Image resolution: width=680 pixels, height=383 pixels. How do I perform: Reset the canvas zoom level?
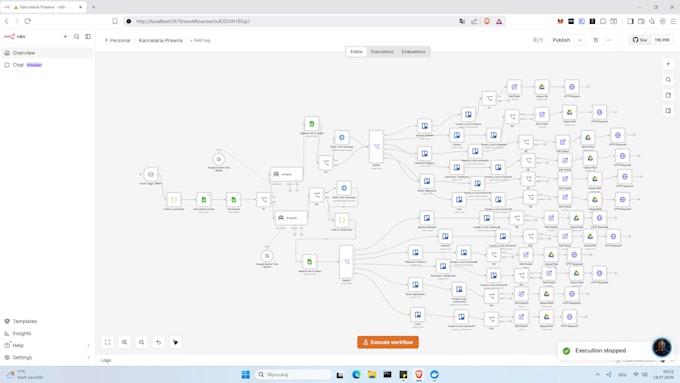click(x=158, y=342)
